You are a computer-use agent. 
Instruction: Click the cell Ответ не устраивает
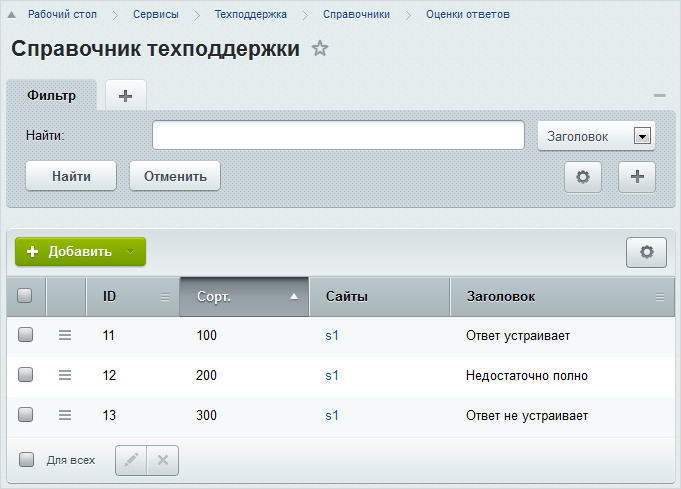coord(527,416)
